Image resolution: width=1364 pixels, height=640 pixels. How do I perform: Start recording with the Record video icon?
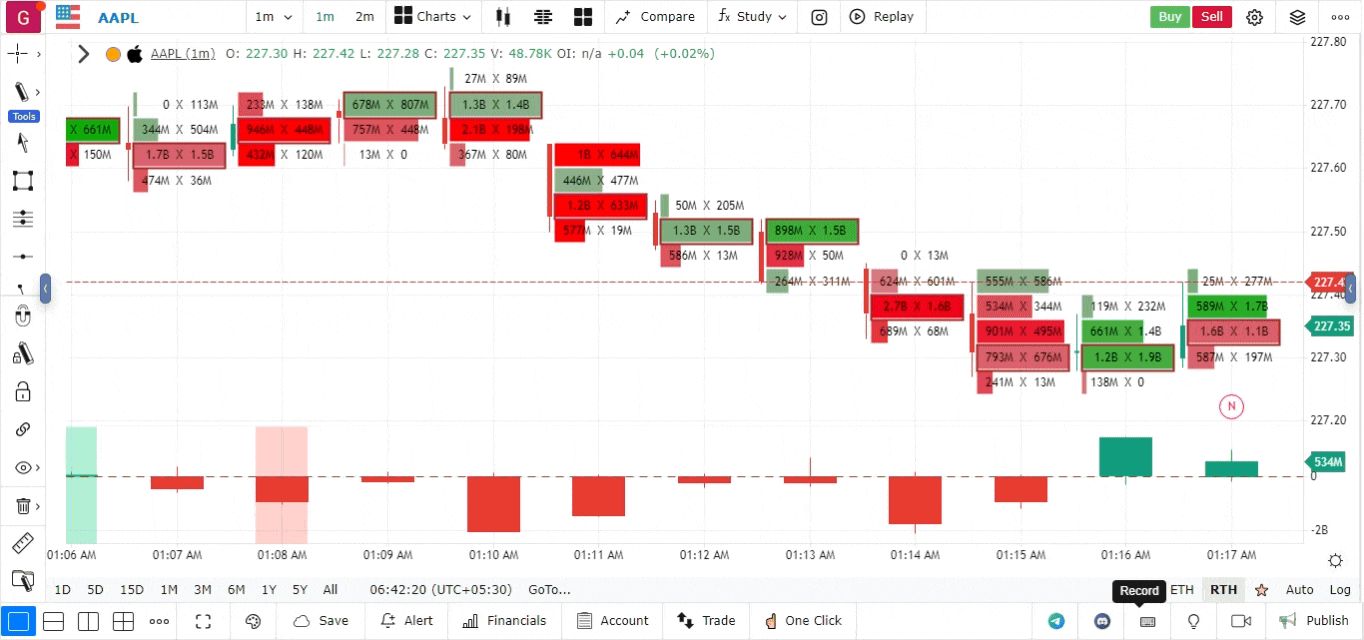[1239, 621]
